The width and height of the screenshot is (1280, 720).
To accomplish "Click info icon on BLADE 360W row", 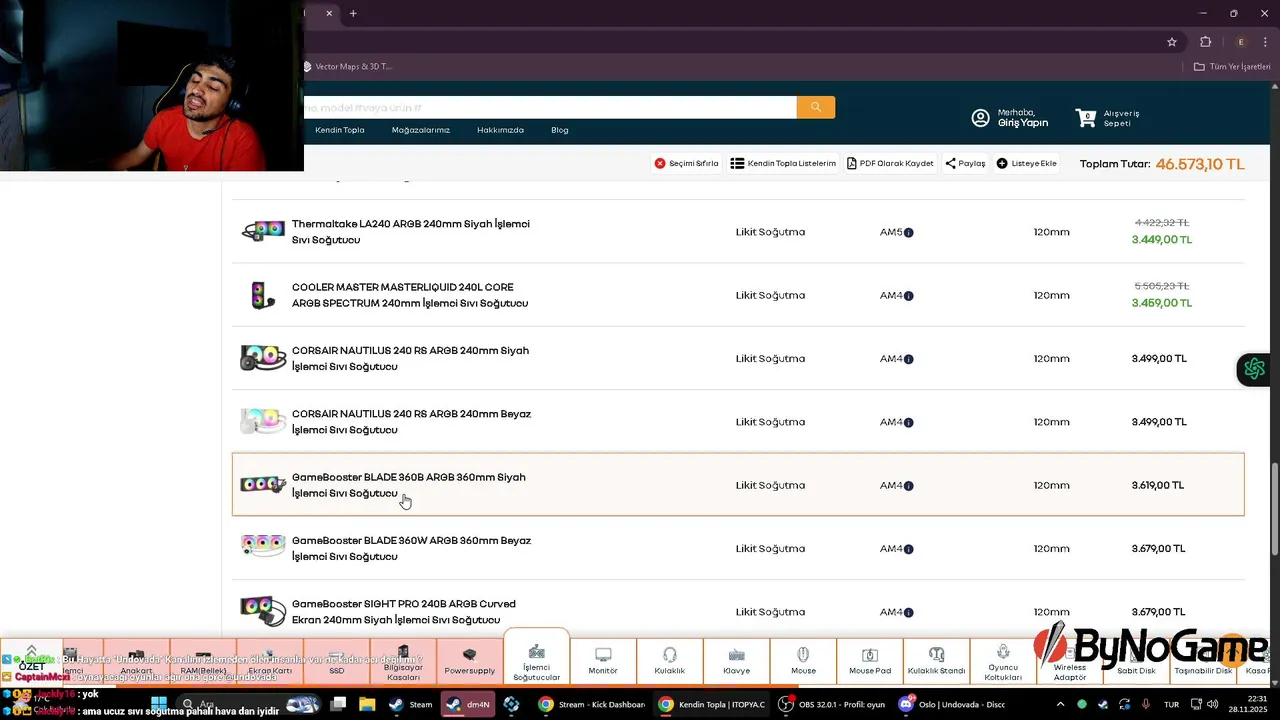I will point(908,549).
